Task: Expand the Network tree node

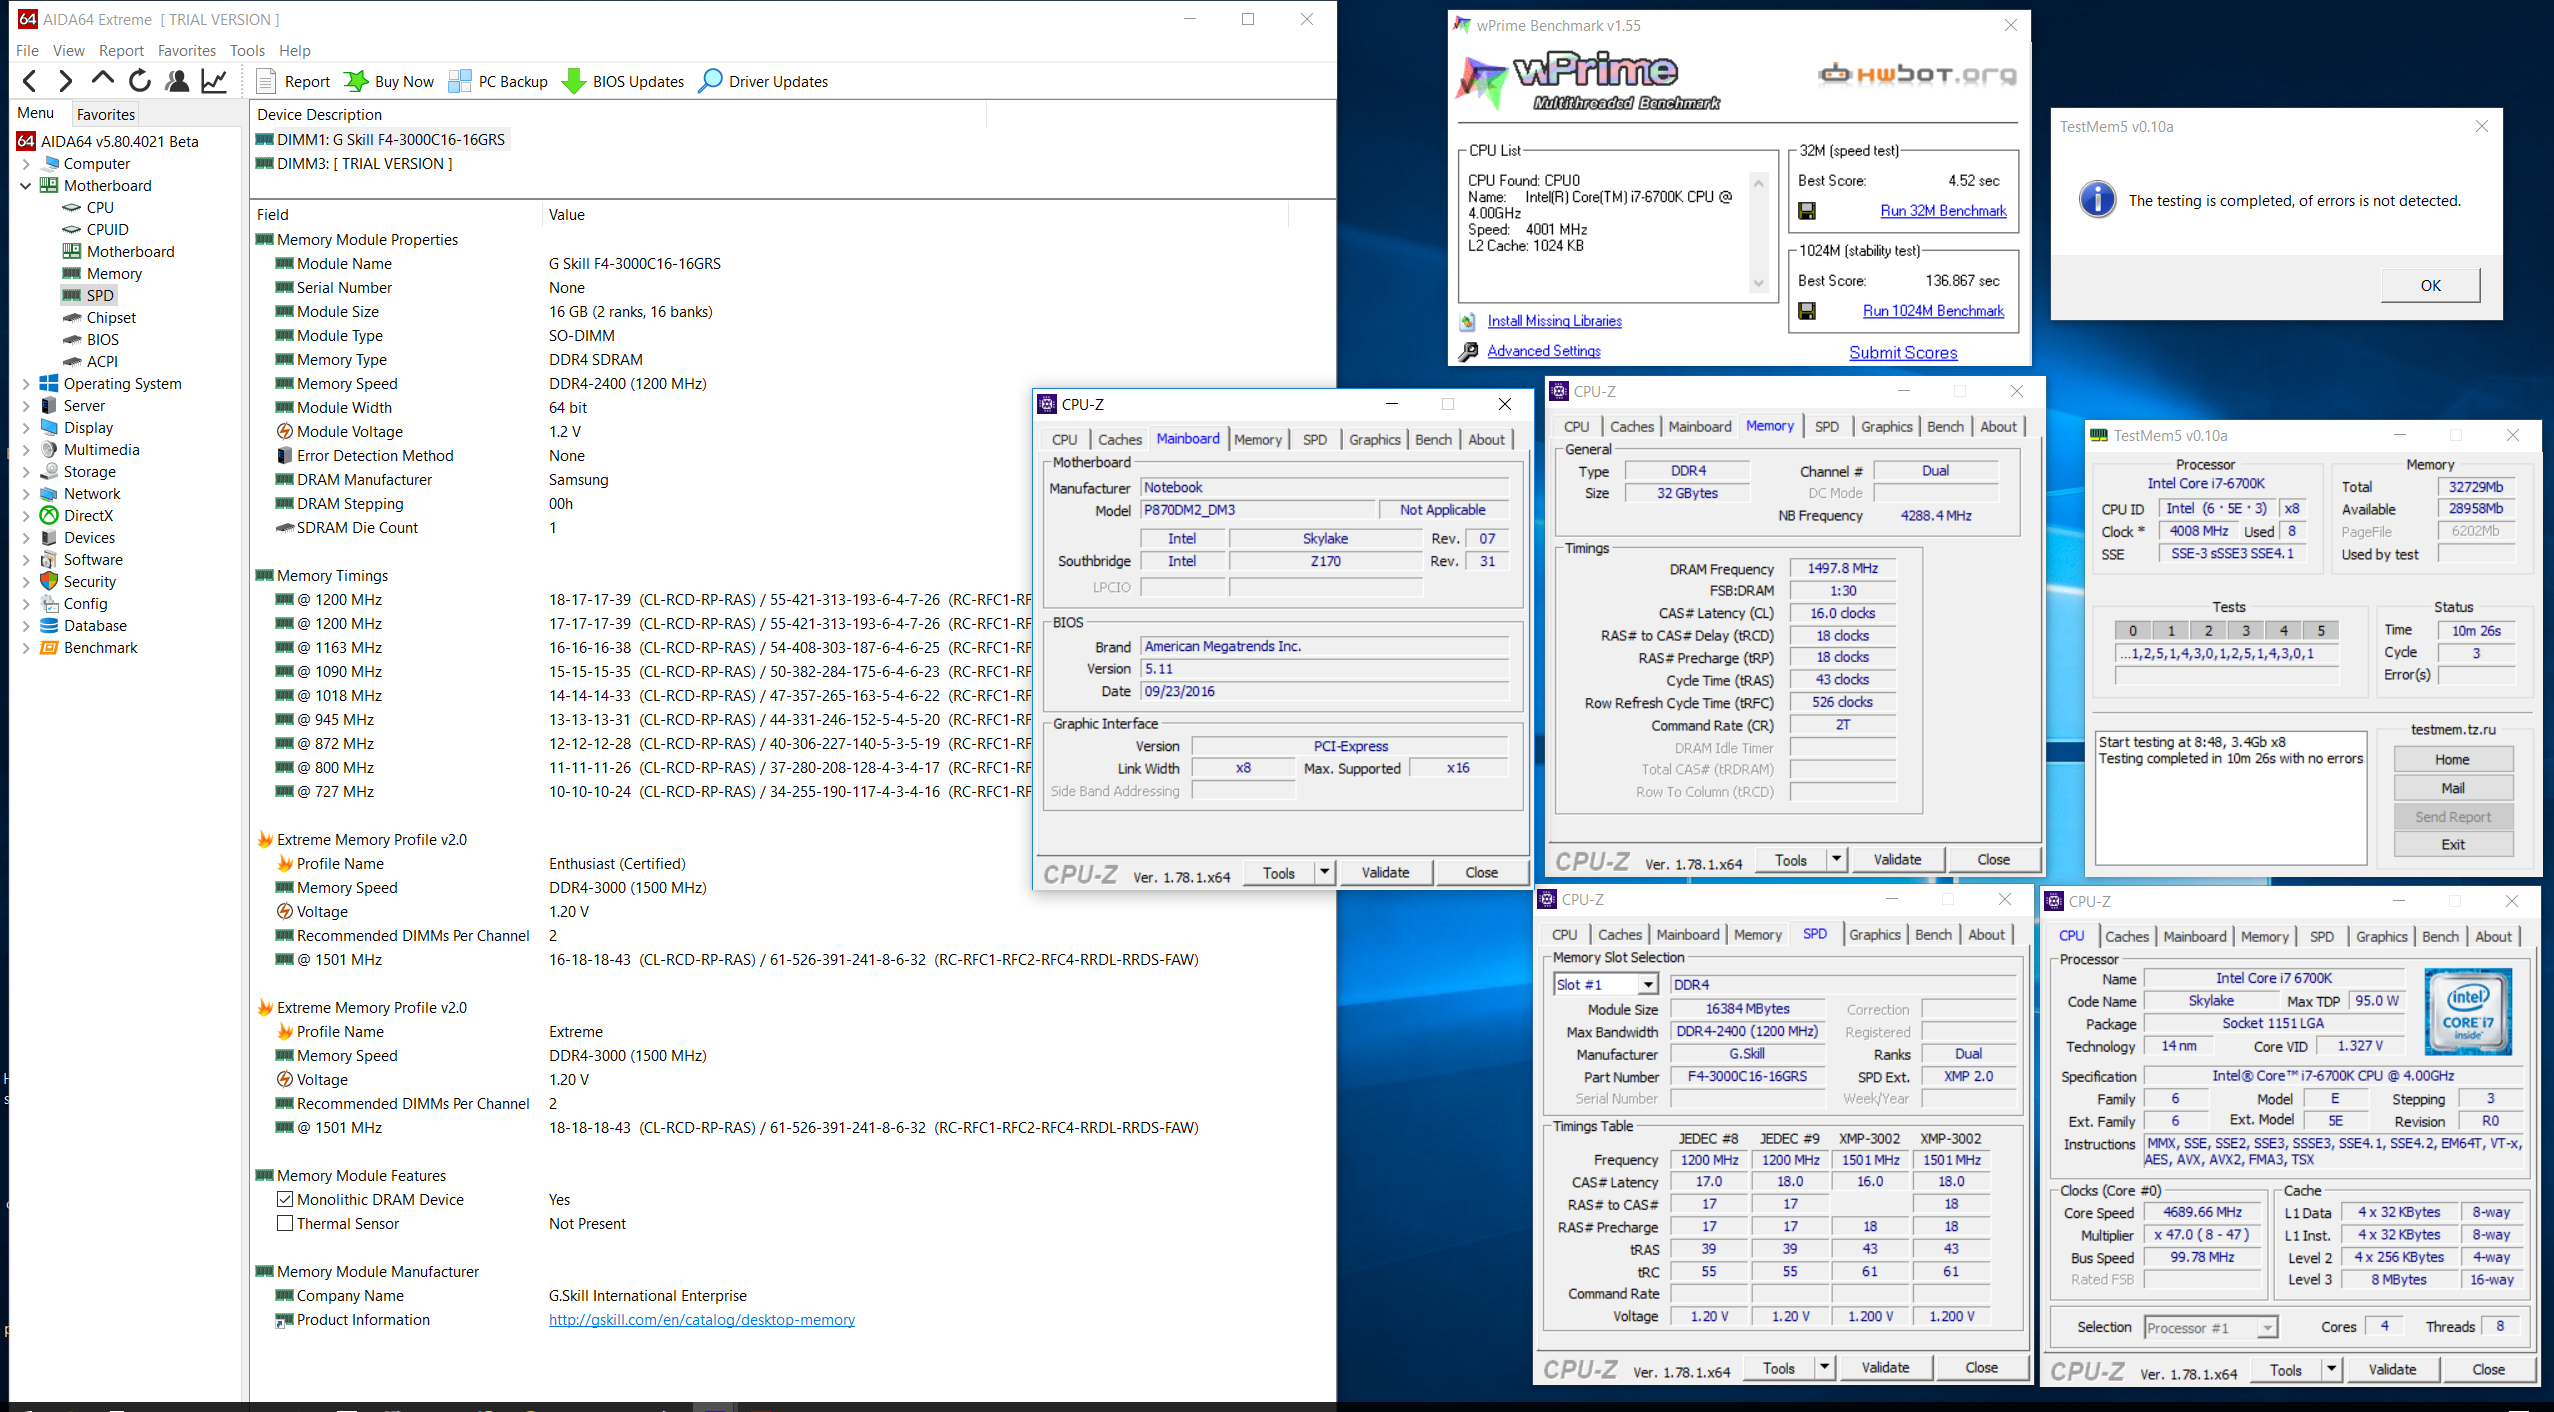Action: (x=26, y=494)
